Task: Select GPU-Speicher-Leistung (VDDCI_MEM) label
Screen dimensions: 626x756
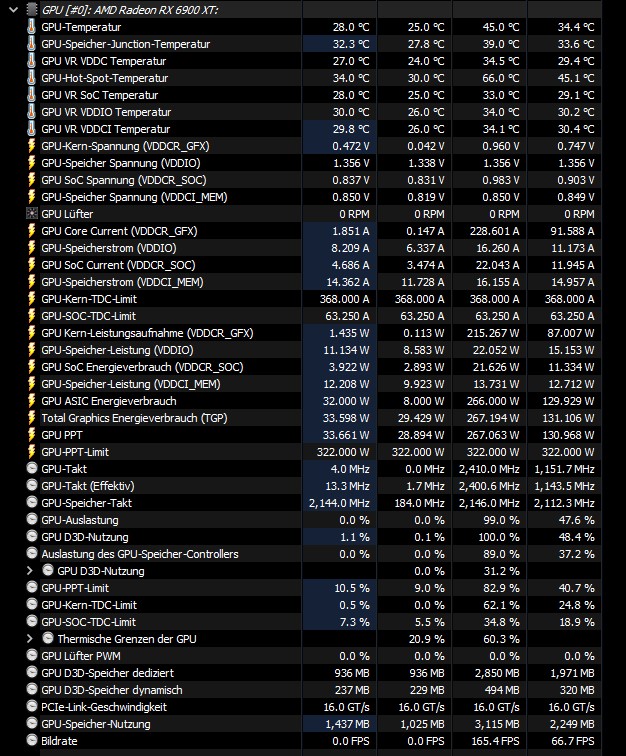Action: (x=131, y=384)
